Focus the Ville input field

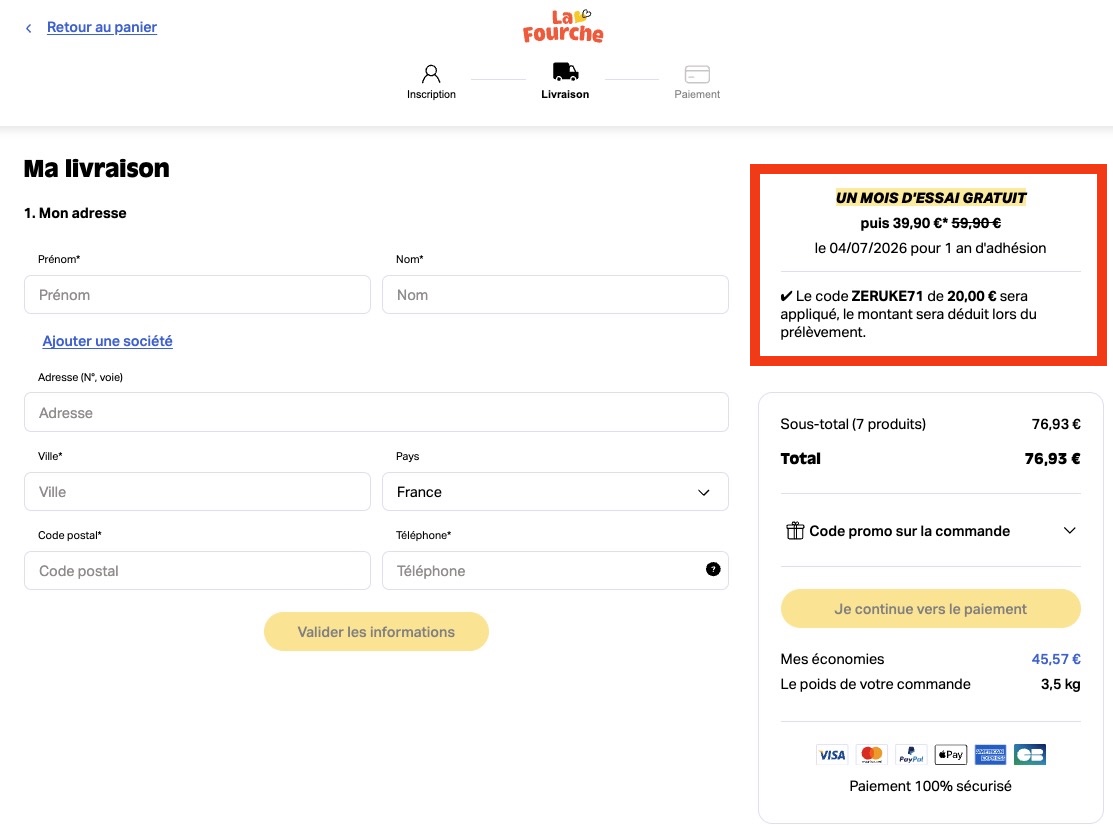point(197,492)
